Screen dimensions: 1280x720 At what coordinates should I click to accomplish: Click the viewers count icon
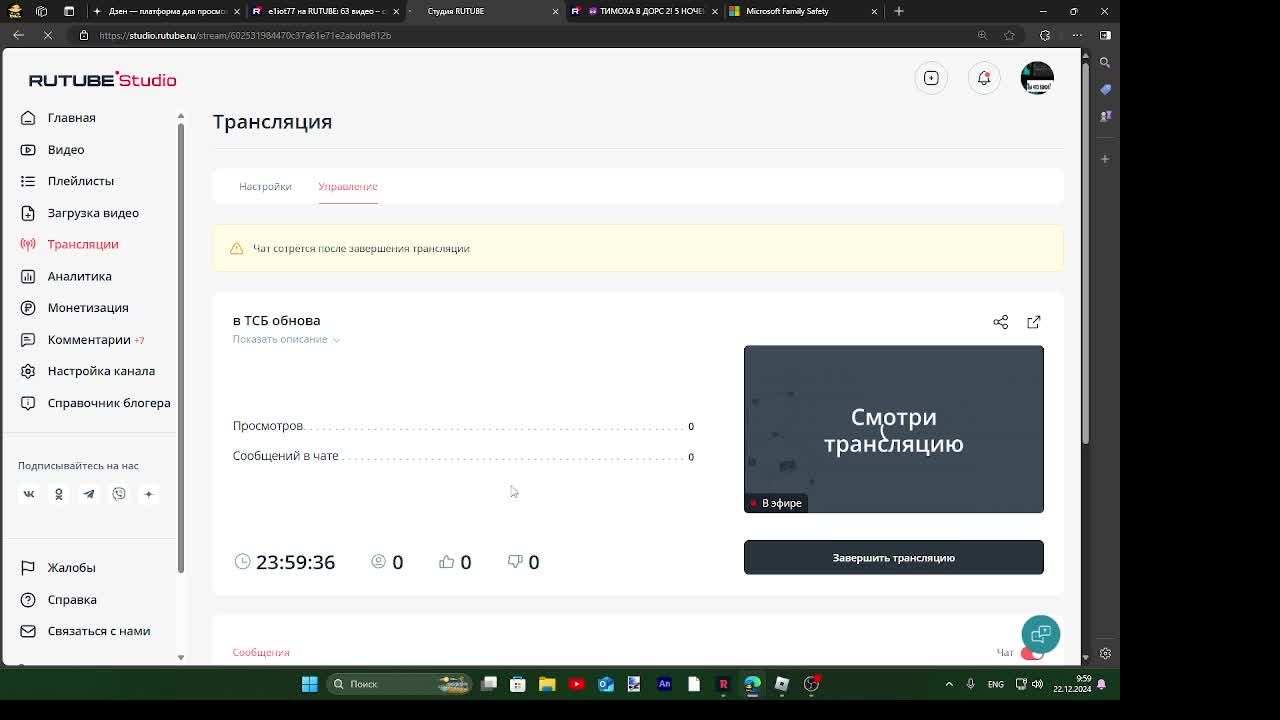379,562
